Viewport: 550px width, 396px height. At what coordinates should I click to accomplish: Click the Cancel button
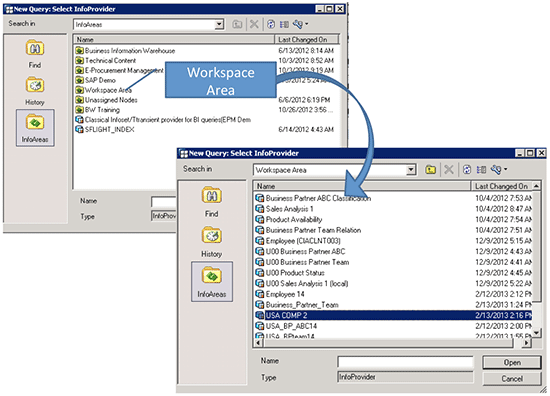tap(512, 378)
